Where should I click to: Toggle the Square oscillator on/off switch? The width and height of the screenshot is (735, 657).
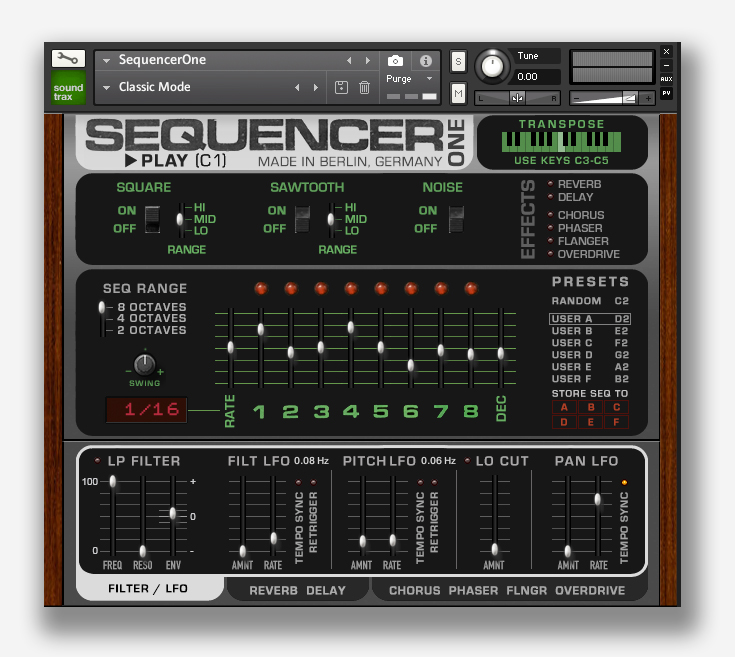tap(152, 219)
